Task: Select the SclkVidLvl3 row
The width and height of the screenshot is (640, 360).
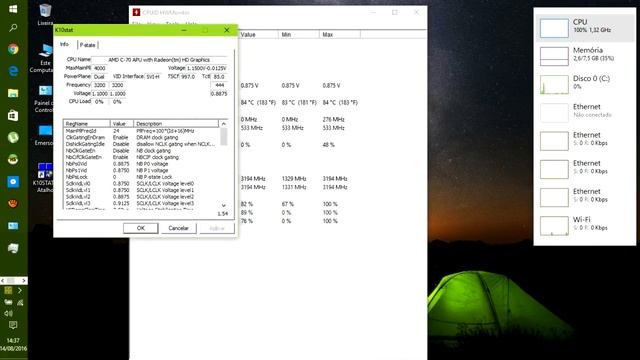Action: pos(141,203)
